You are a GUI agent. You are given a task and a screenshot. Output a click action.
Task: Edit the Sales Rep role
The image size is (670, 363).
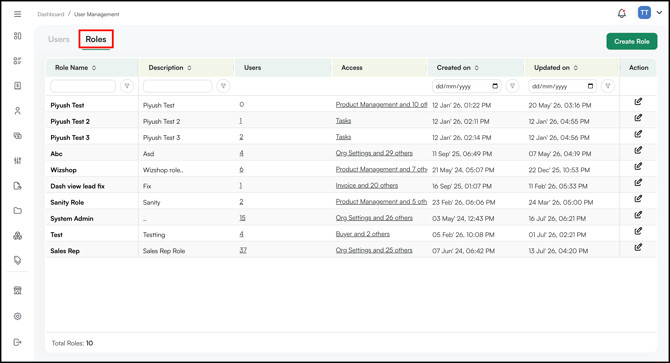pos(638,247)
